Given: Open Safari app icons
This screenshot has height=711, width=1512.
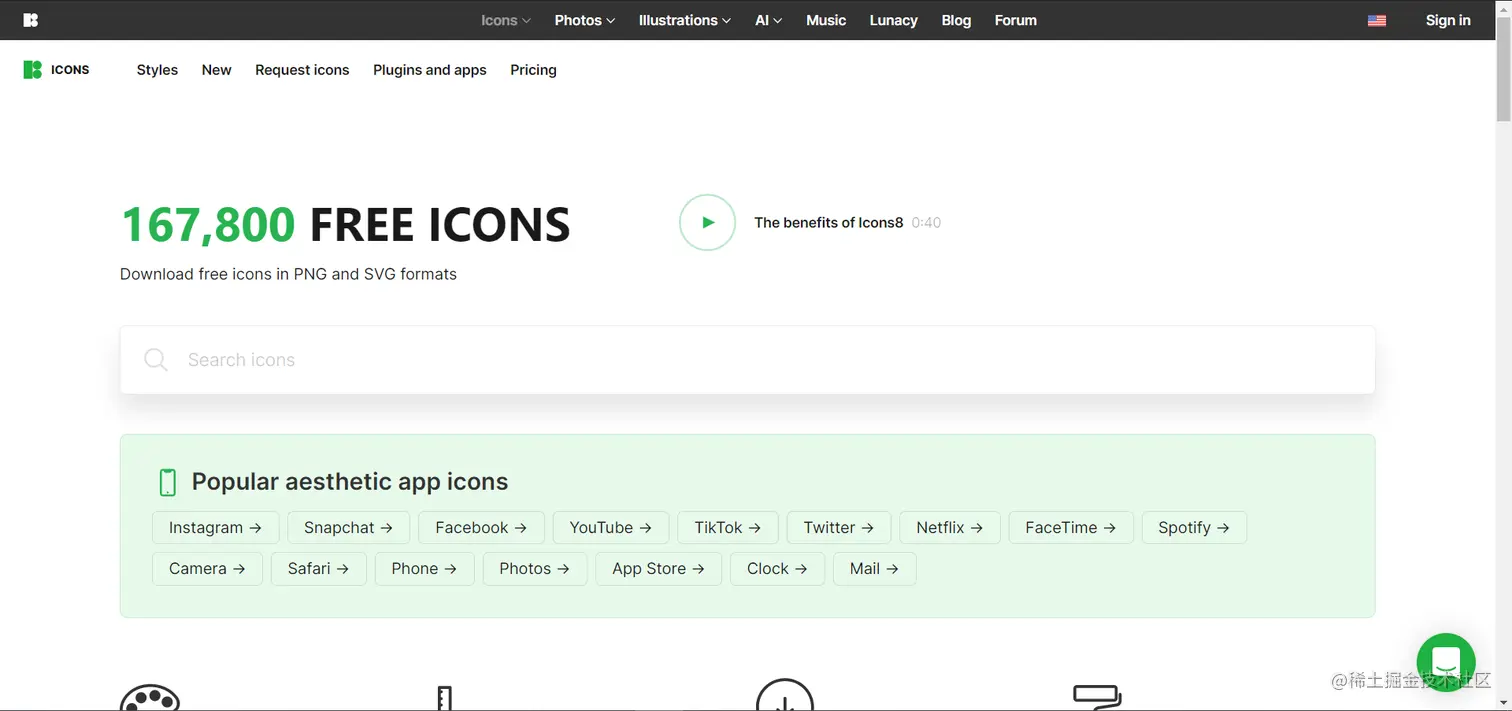Looking at the screenshot, I should click(318, 569).
